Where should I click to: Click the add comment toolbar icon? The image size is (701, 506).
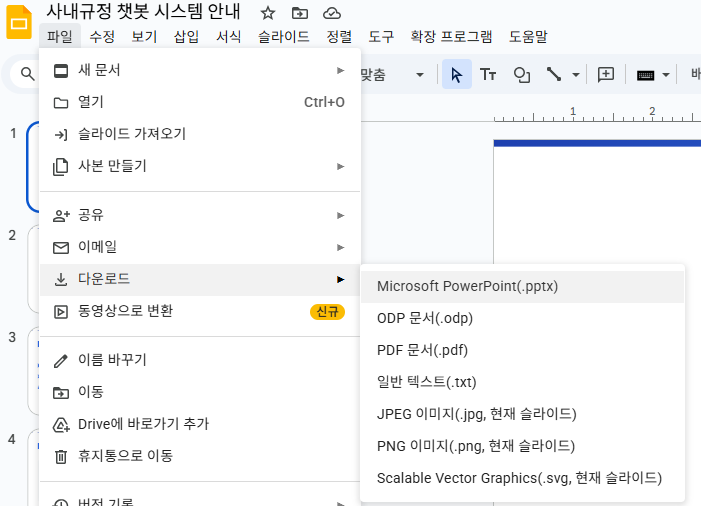(606, 74)
